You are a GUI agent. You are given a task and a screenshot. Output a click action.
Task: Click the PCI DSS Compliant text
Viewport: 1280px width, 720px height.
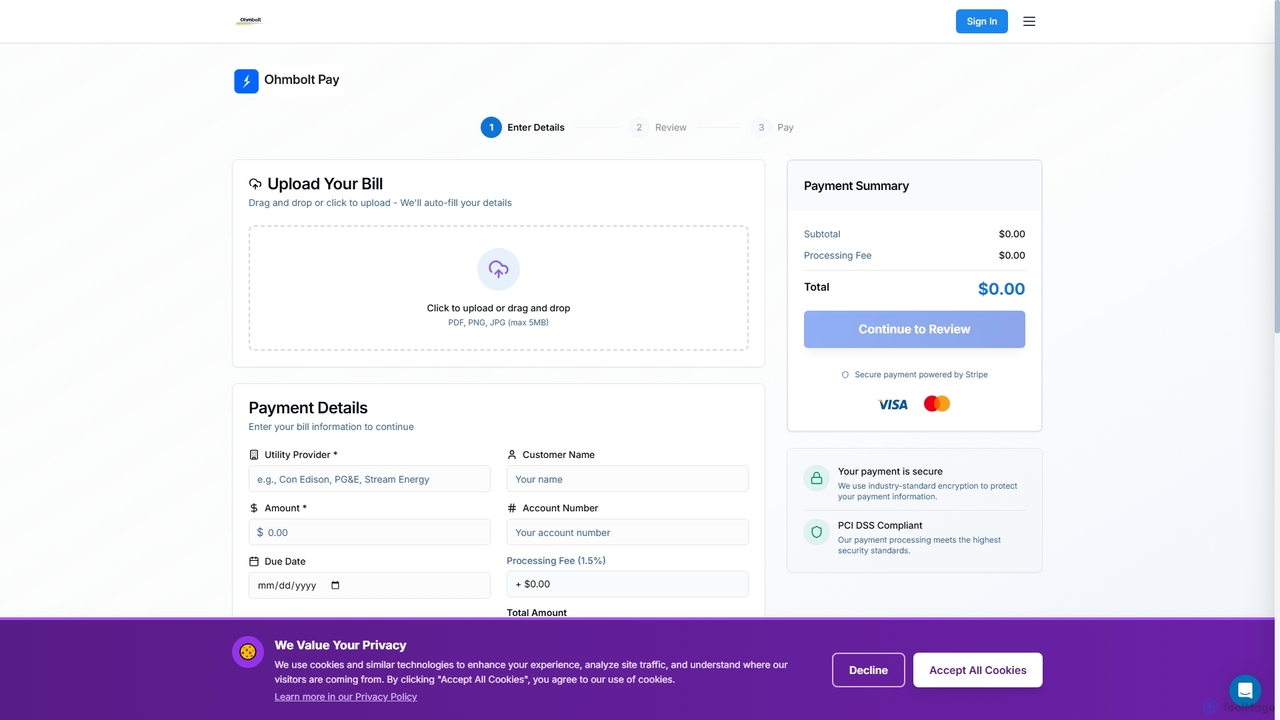point(880,525)
